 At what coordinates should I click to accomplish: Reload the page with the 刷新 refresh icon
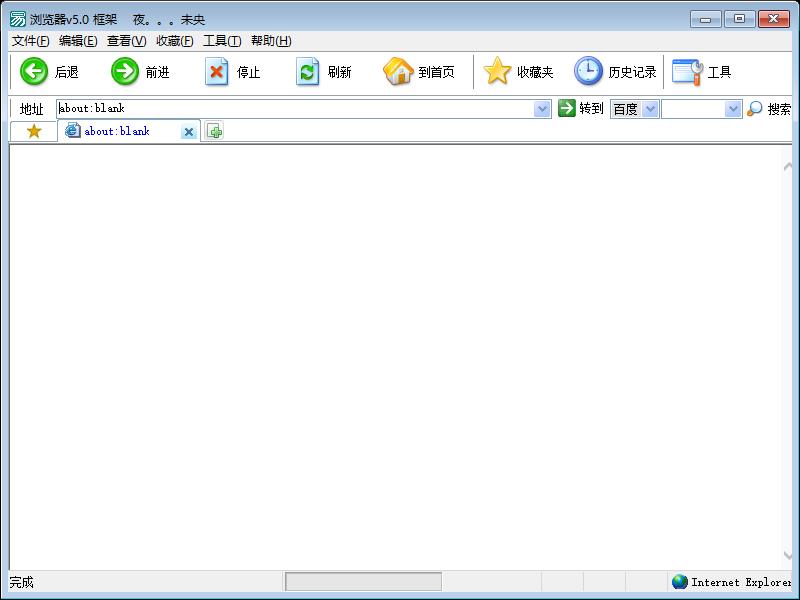tap(307, 71)
